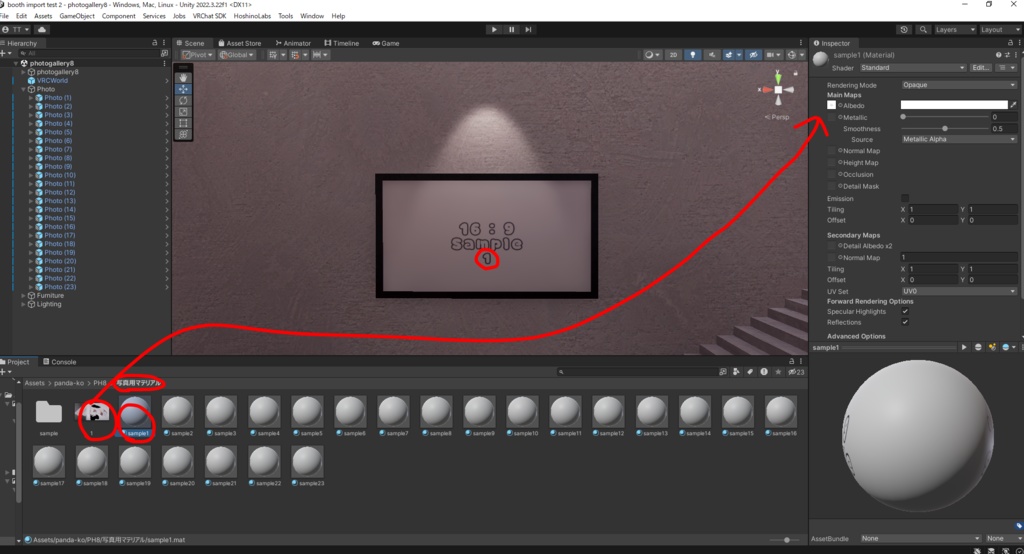Search by Label icon in Project panel
Screen dimensions: 1024x554
(750, 372)
